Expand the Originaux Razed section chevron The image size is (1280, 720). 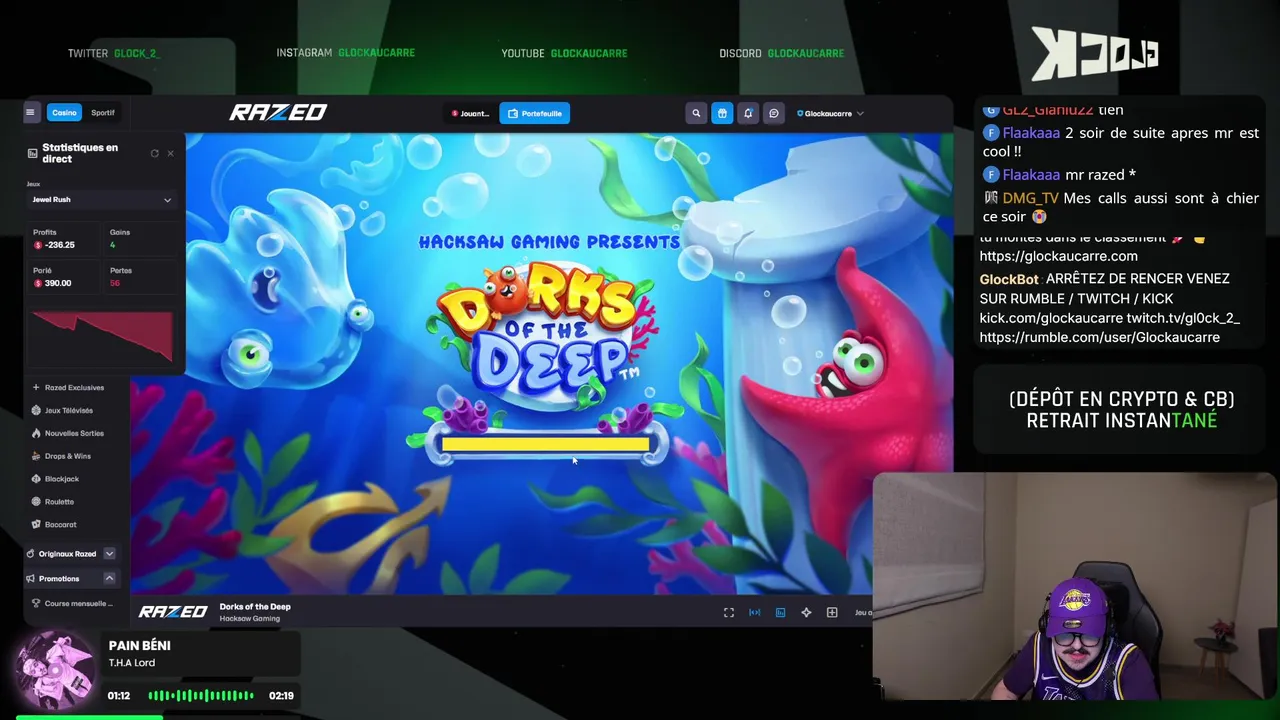[109, 553]
